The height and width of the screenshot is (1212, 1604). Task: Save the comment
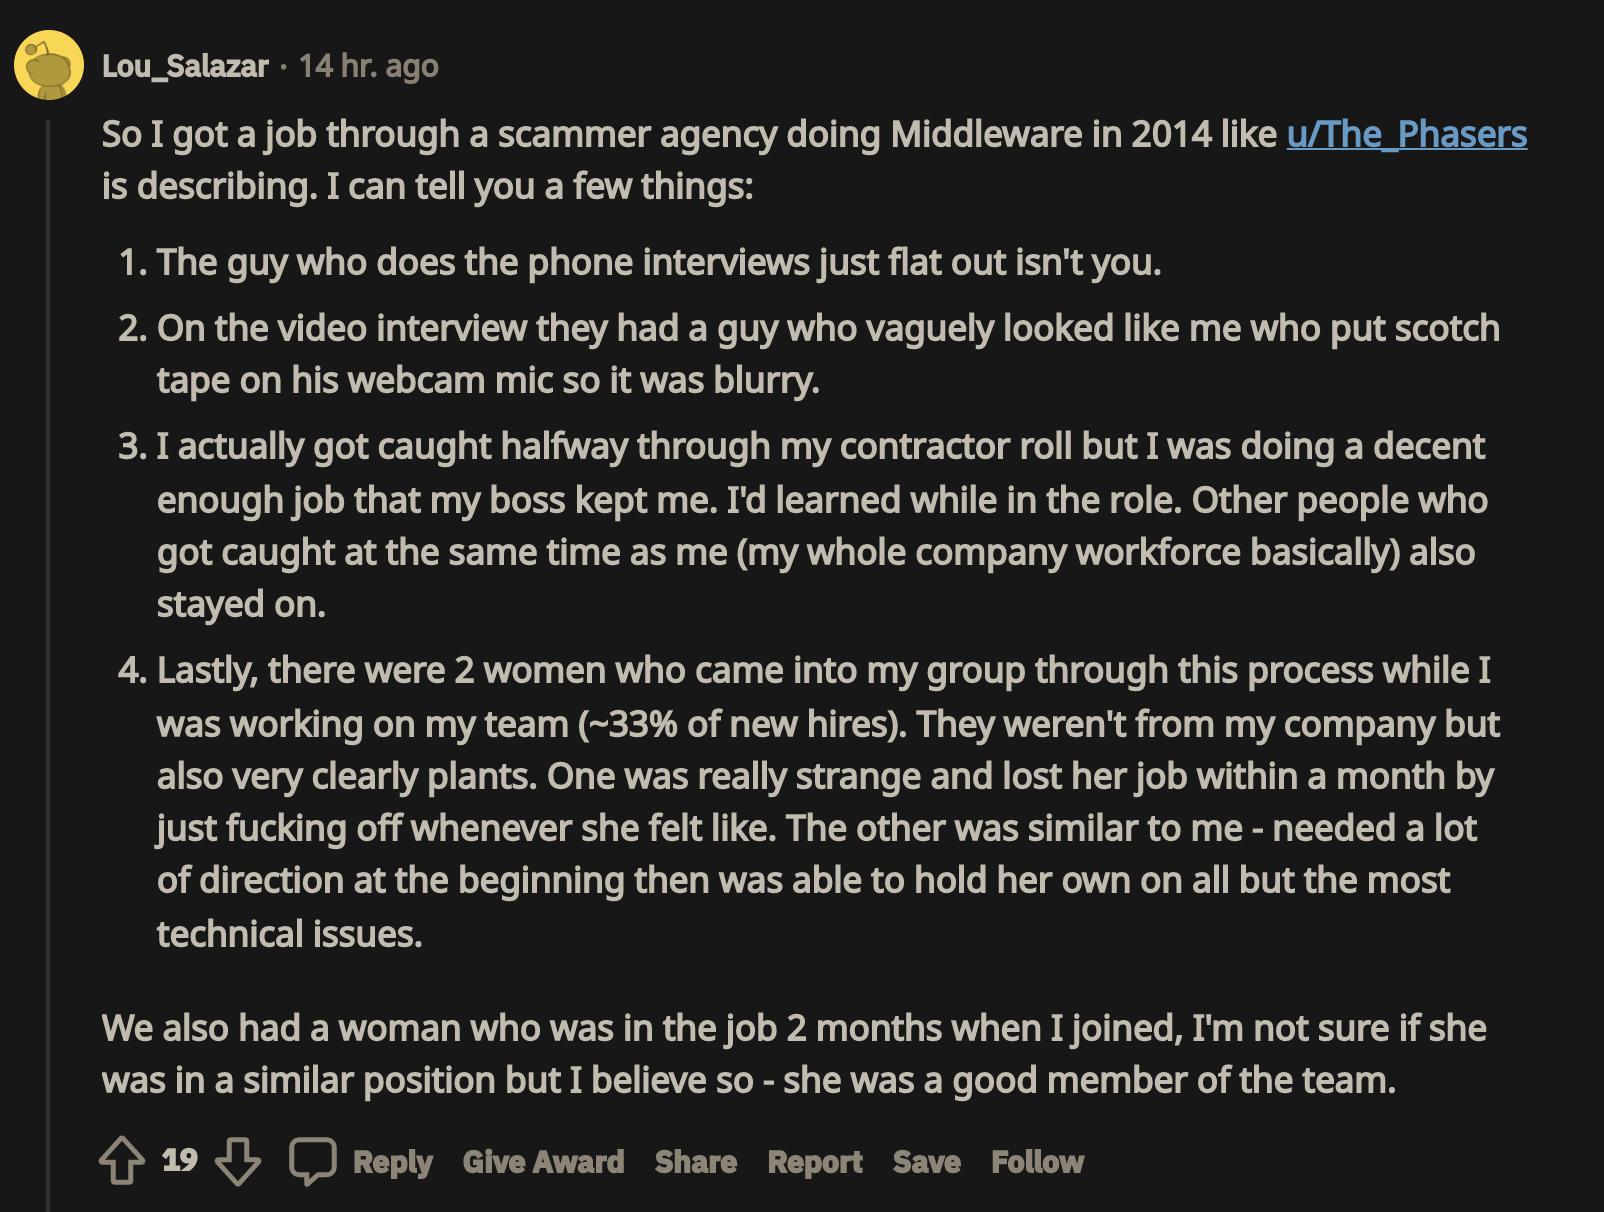coord(927,1162)
